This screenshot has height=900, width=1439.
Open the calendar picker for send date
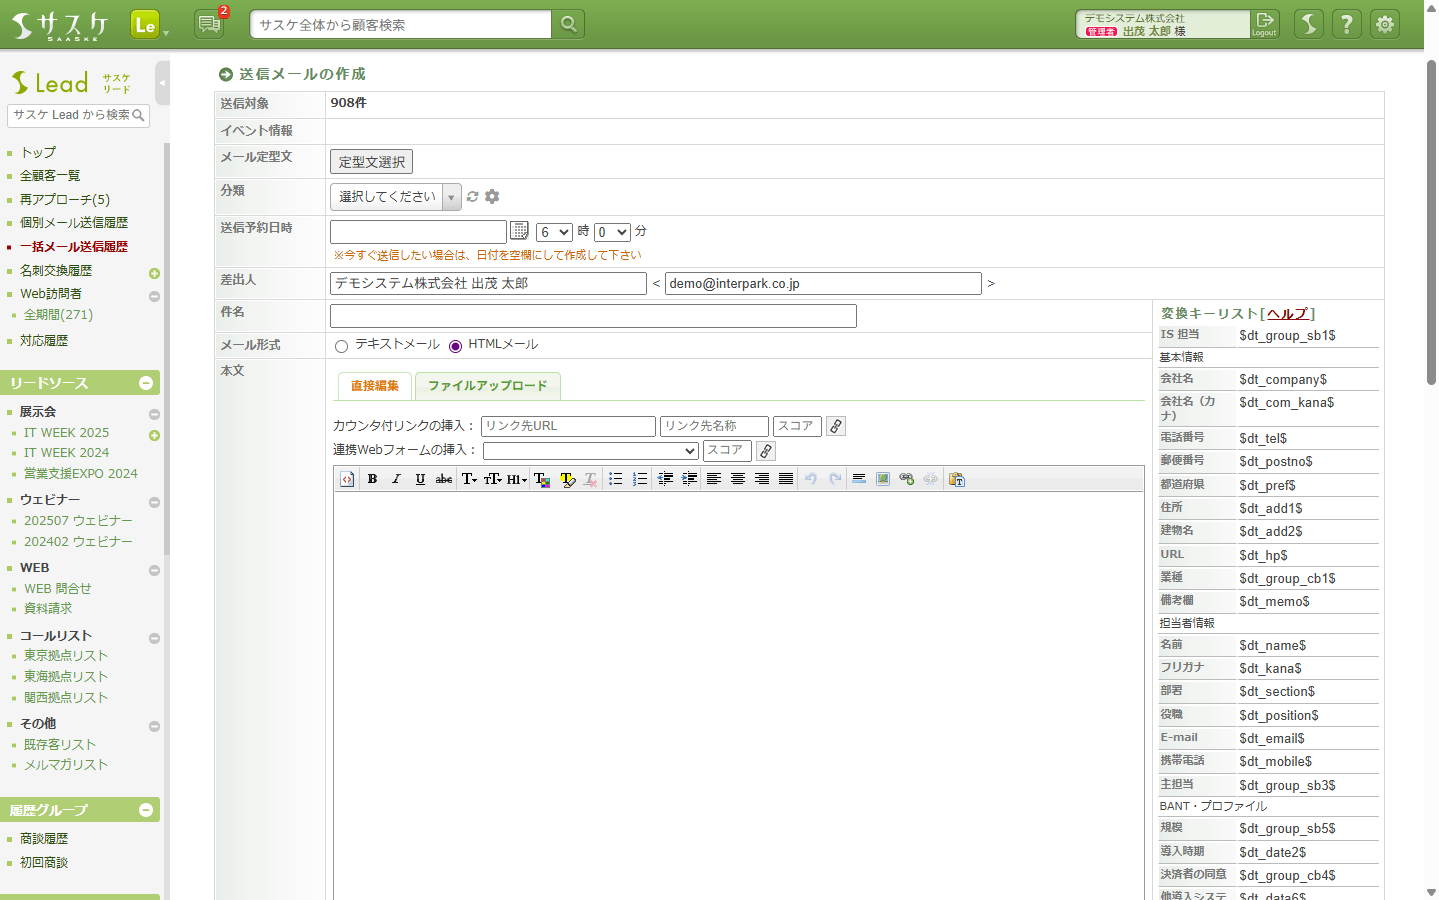[519, 231]
